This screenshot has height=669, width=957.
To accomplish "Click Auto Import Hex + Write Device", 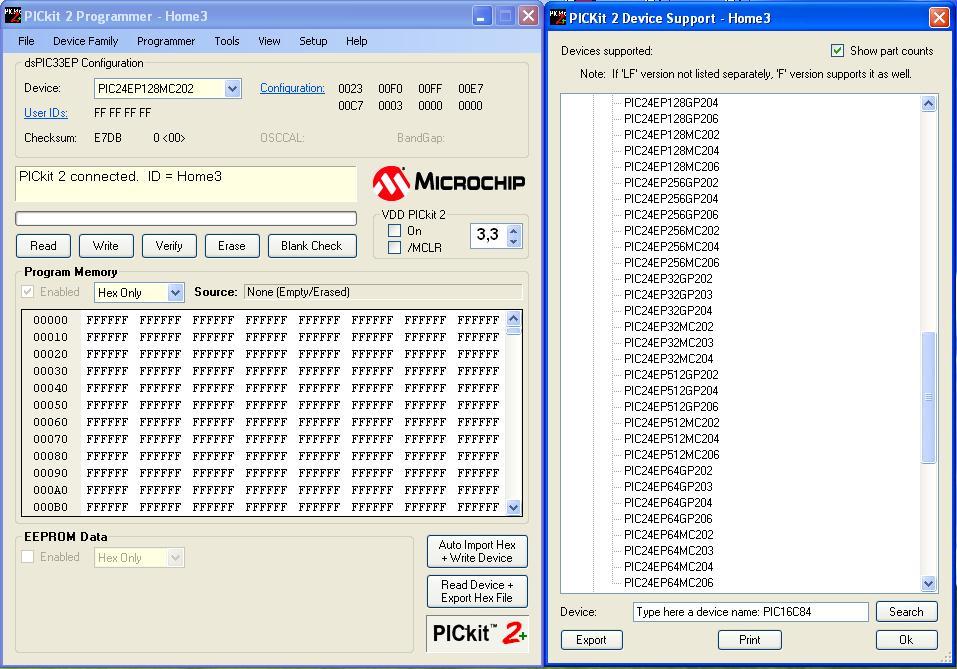I will pos(477,551).
